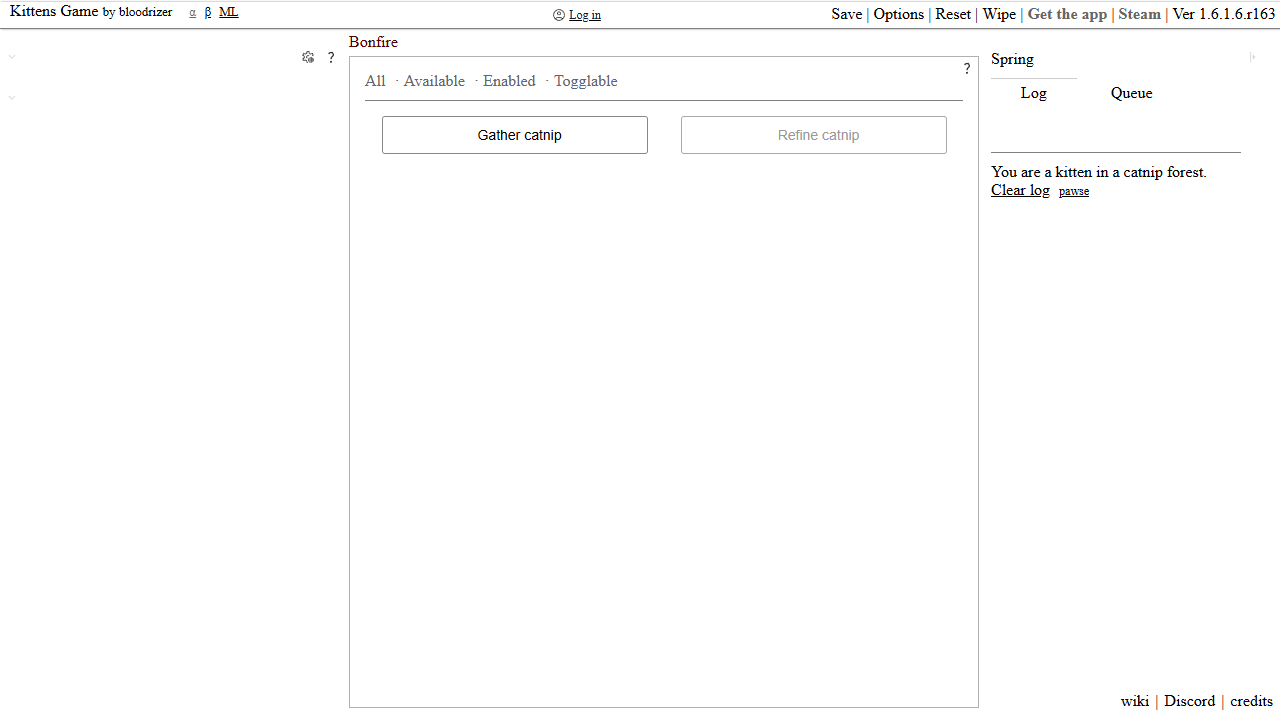Expand the second left panel chevron

point(12,97)
